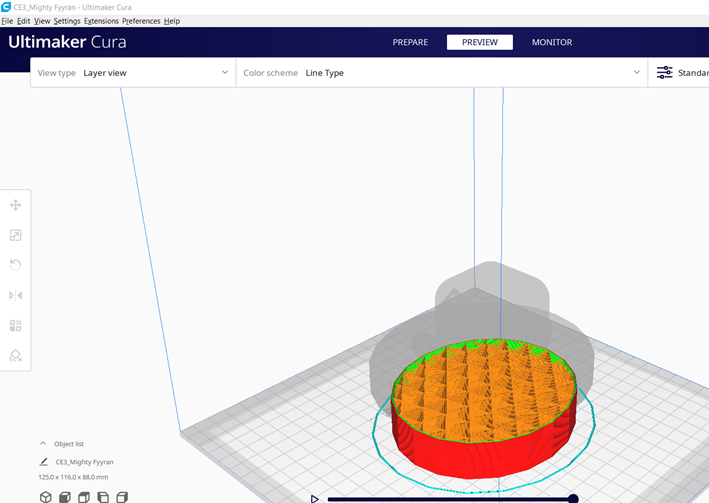
Task: Click the Color scheme chevron arrow
Action: [637, 72]
